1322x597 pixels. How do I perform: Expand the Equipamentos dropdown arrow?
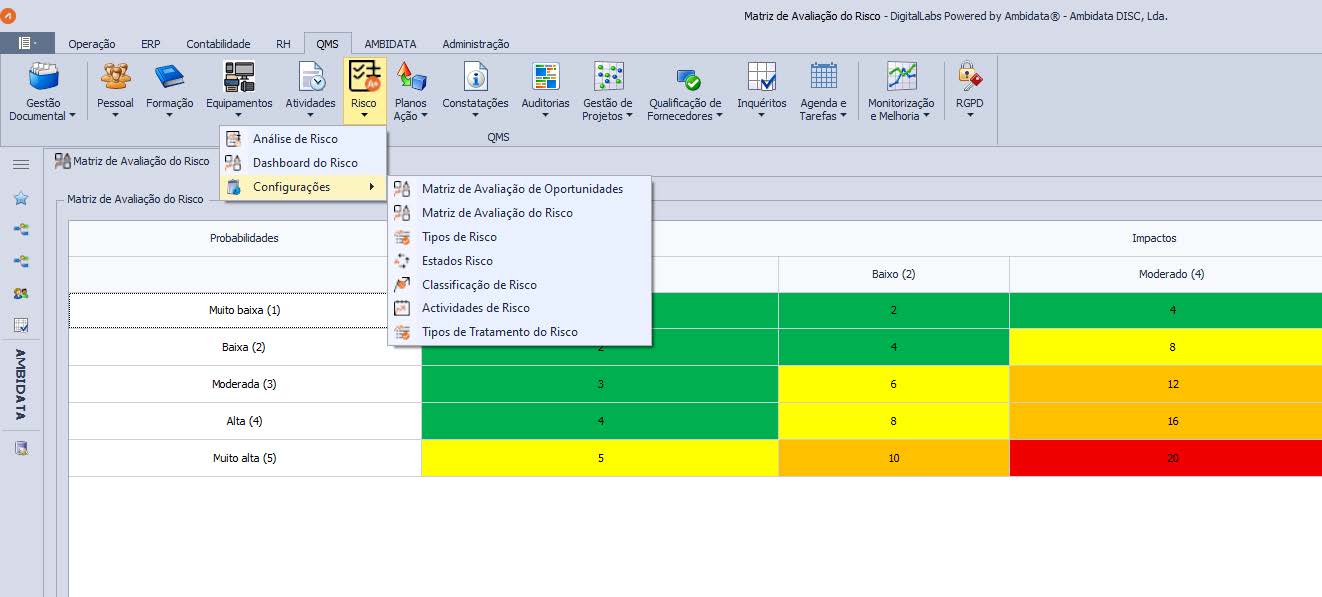click(x=239, y=116)
